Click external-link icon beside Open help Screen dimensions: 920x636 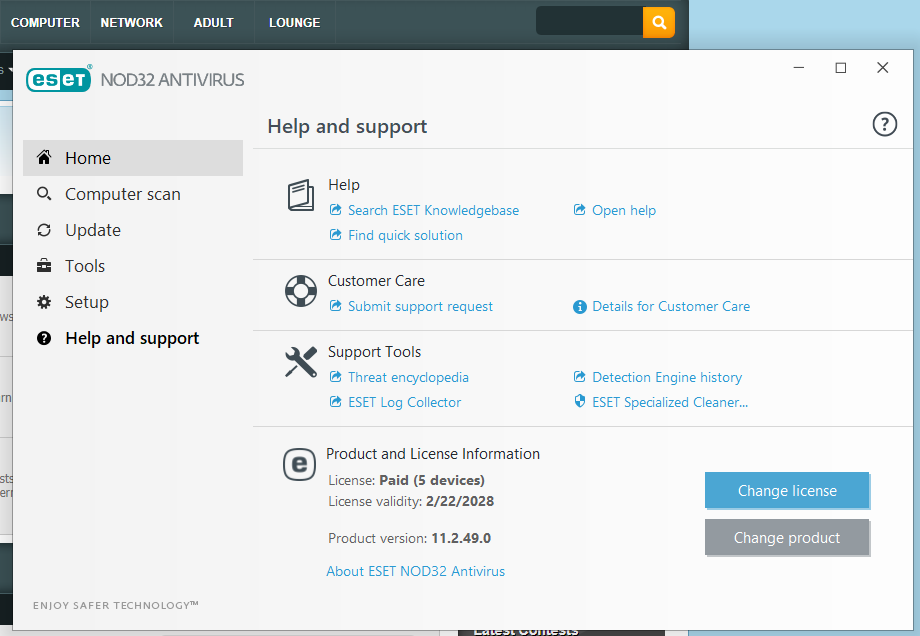point(580,209)
